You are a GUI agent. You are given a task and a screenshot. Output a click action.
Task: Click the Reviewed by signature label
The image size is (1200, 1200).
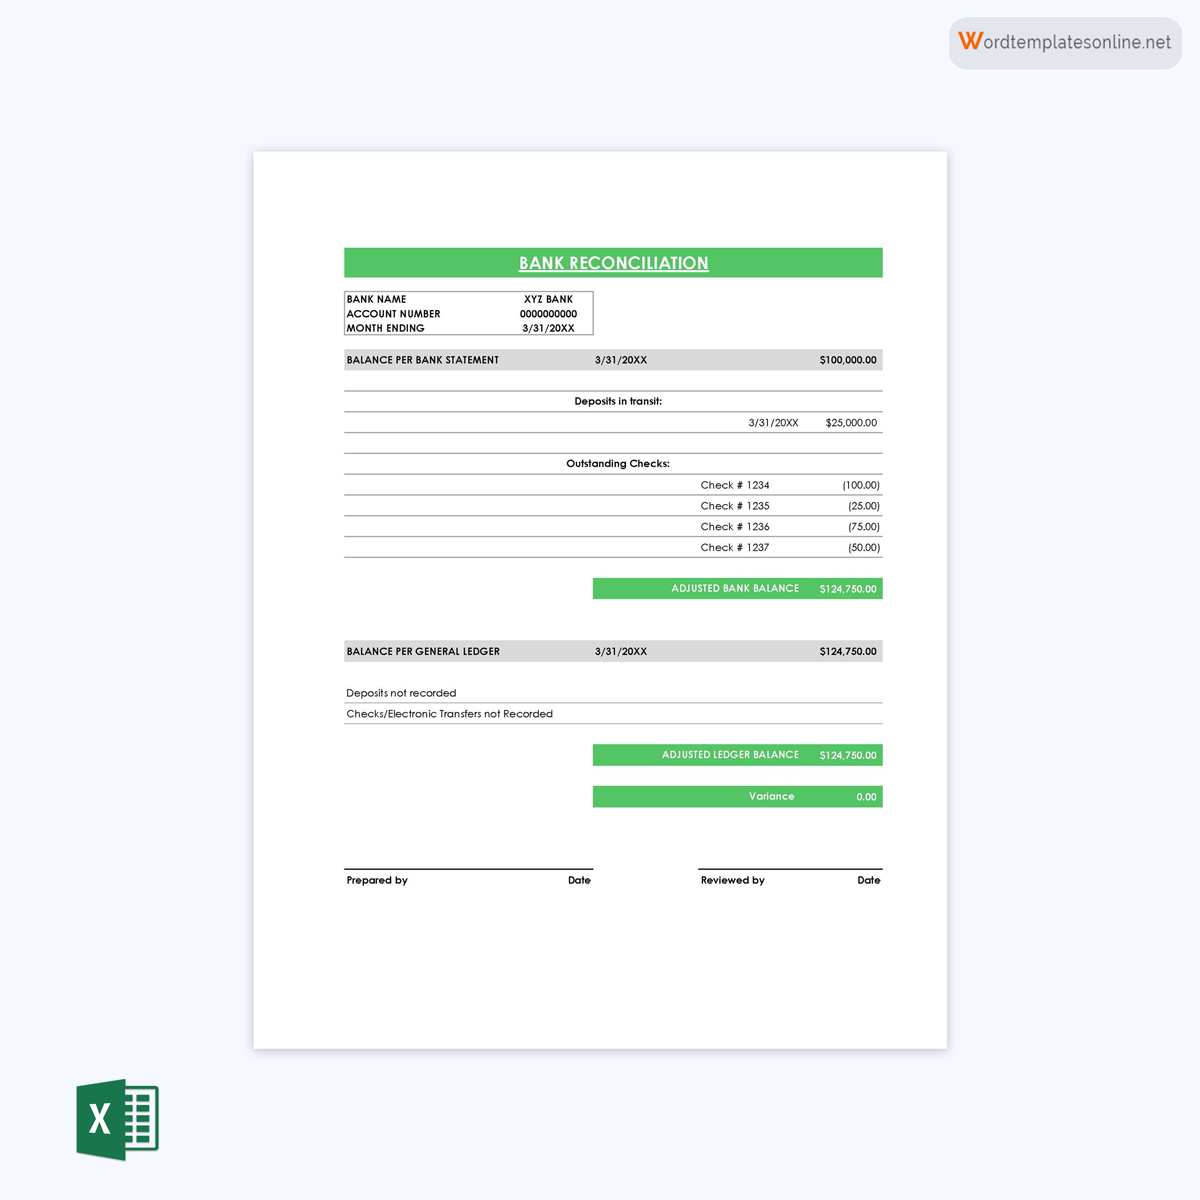[x=732, y=880]
